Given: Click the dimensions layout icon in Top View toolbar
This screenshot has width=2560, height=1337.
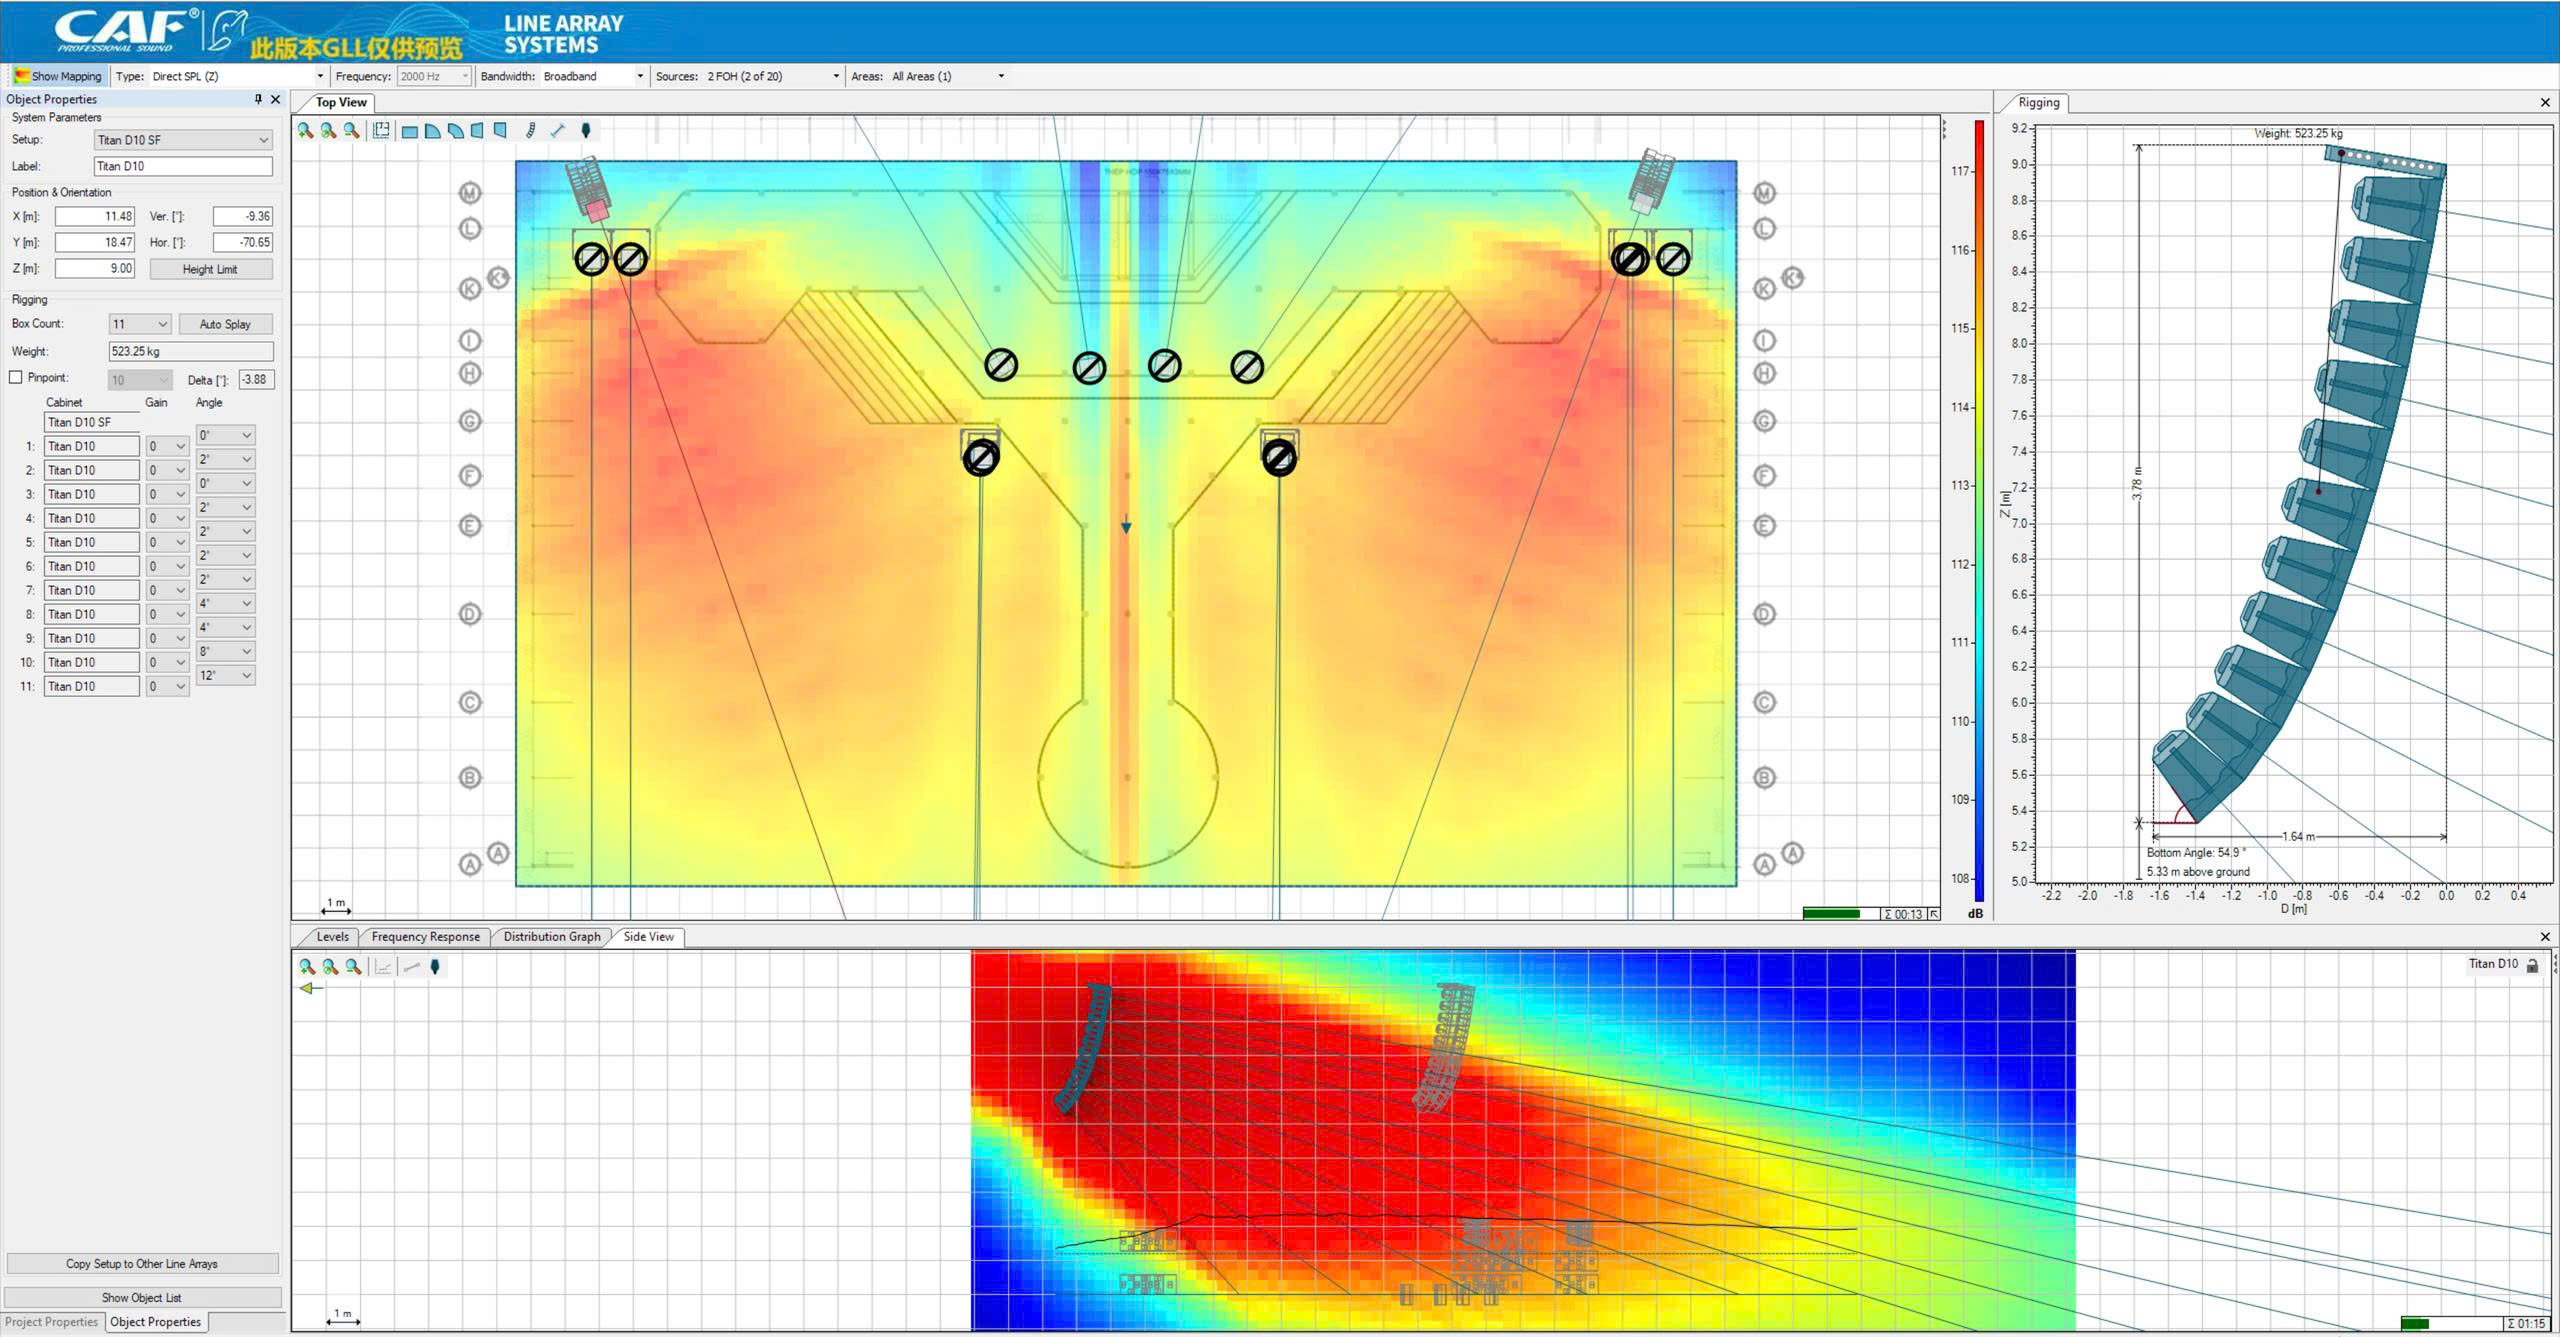Looking at the screenshot, I should tap(381, 131).
